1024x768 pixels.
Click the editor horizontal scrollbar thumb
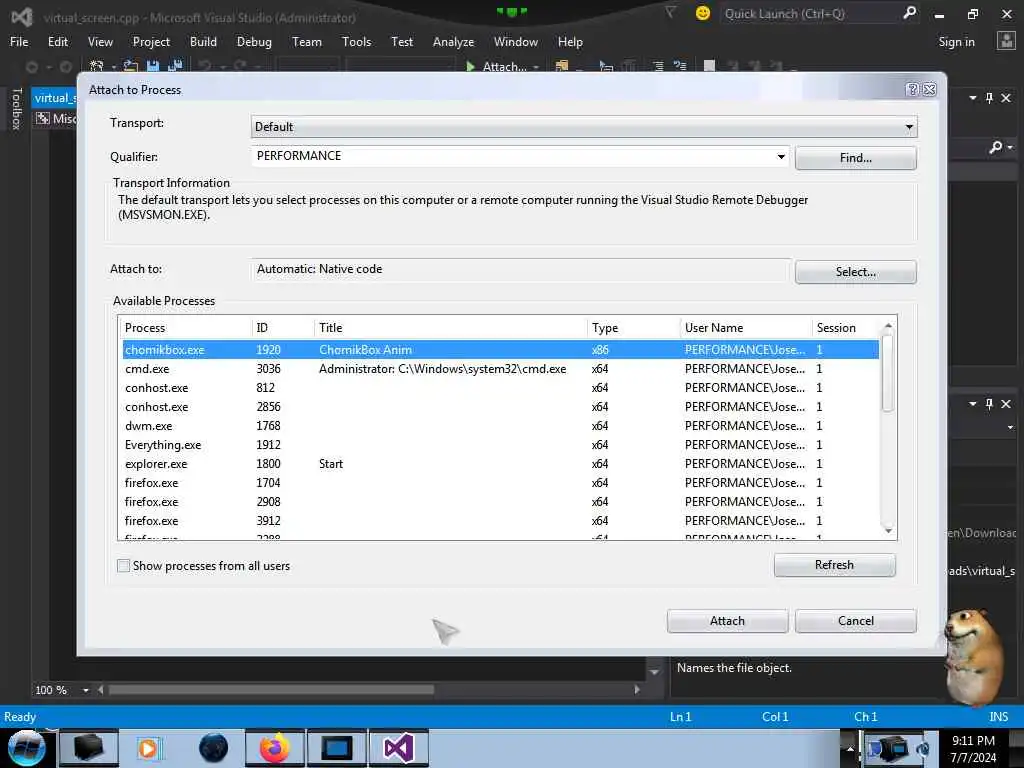(x=271, y=690)
